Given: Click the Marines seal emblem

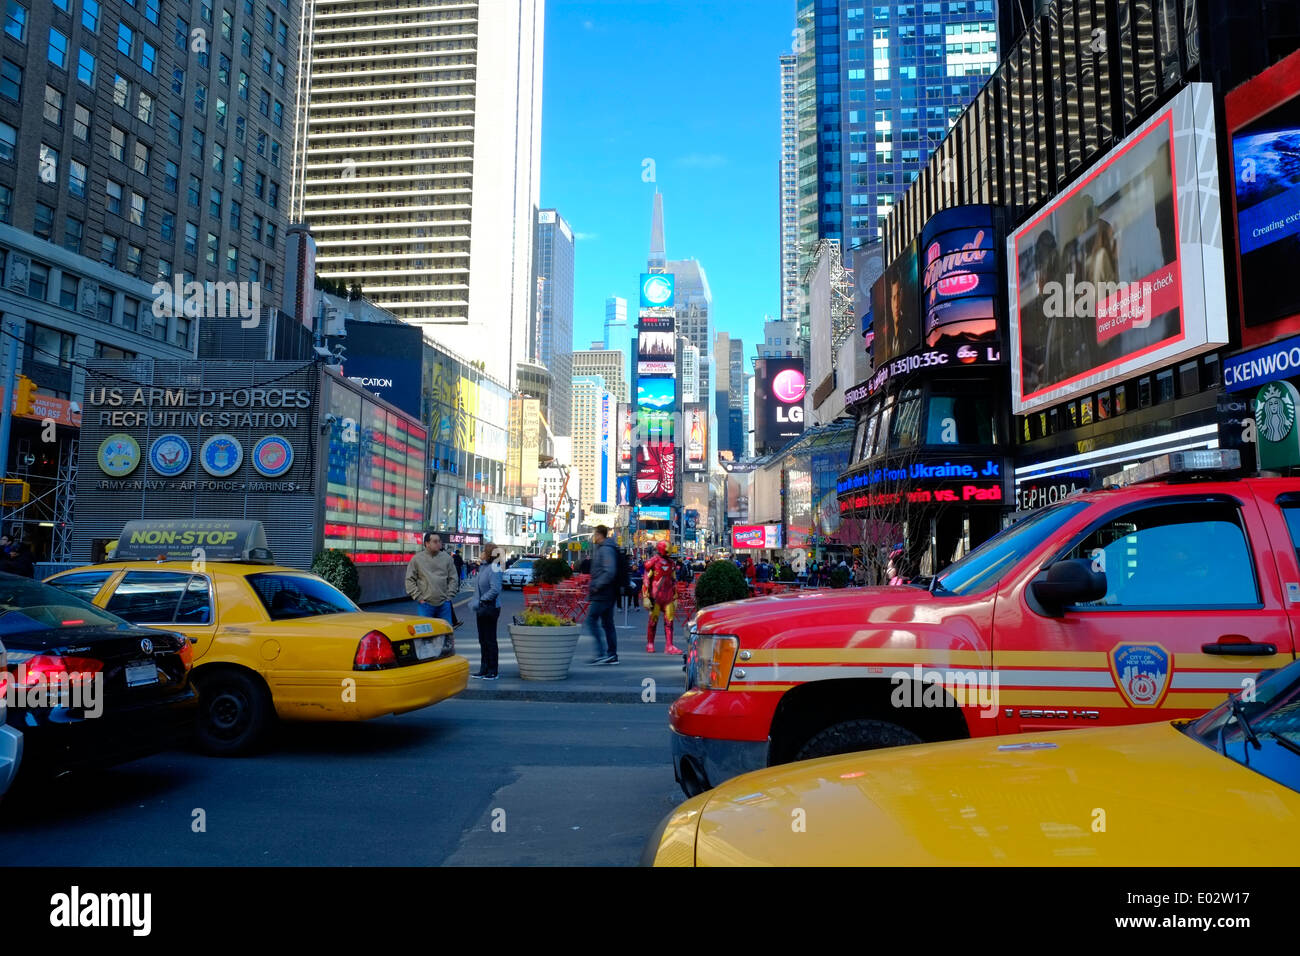Looking at the screenshot, I should coord(272,455).
